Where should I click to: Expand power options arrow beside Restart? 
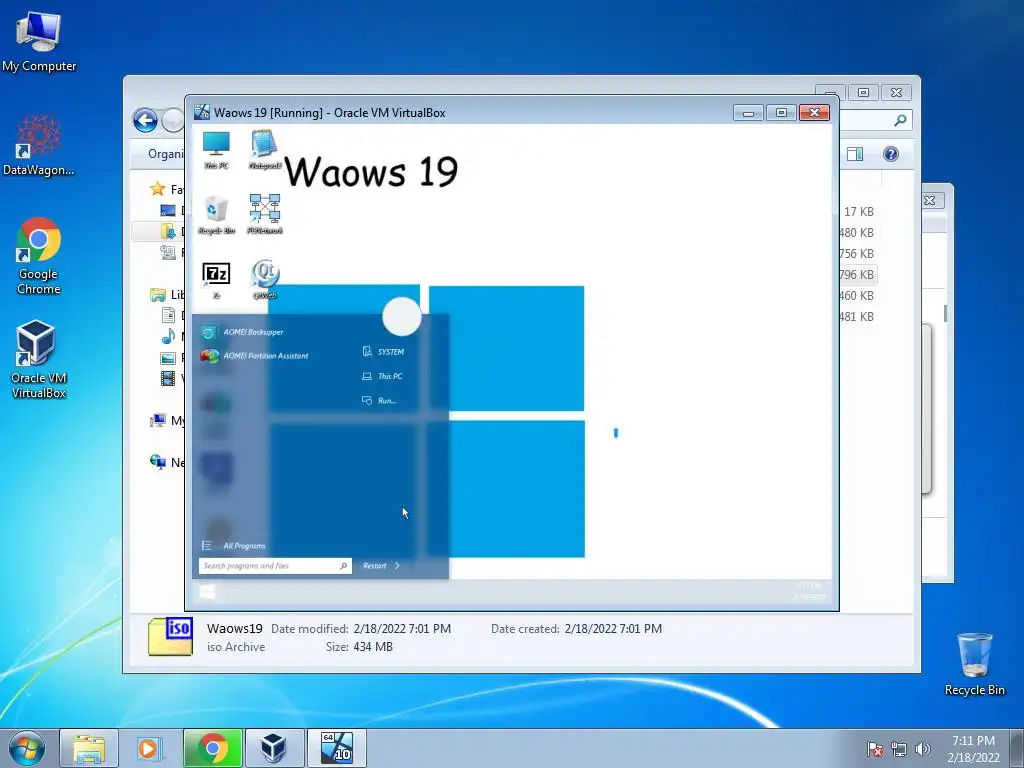(397, 566)
